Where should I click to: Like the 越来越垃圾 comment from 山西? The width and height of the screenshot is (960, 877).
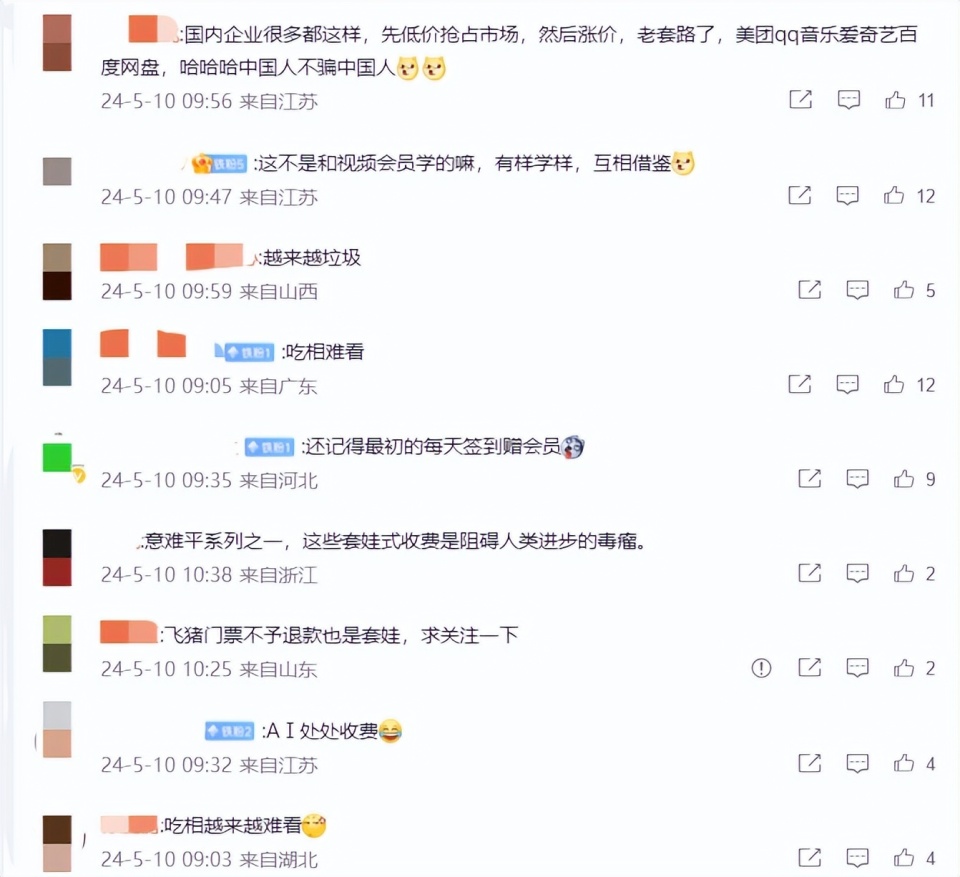pos(904,290)
